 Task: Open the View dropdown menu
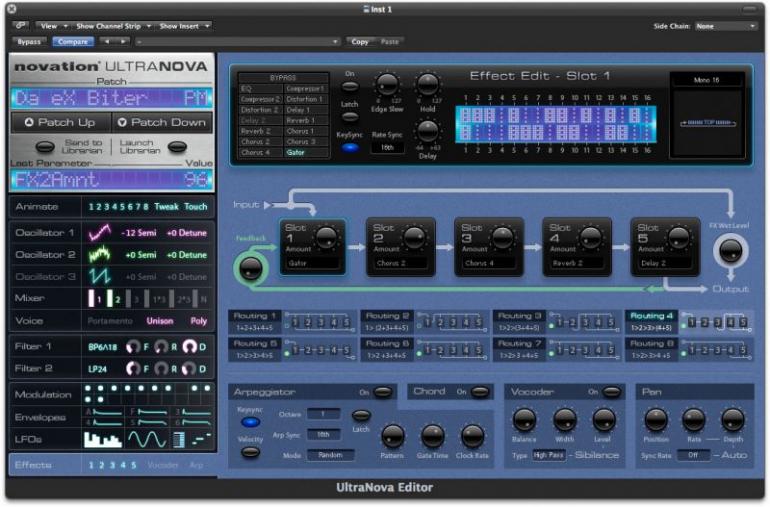(x=53, y=26)
